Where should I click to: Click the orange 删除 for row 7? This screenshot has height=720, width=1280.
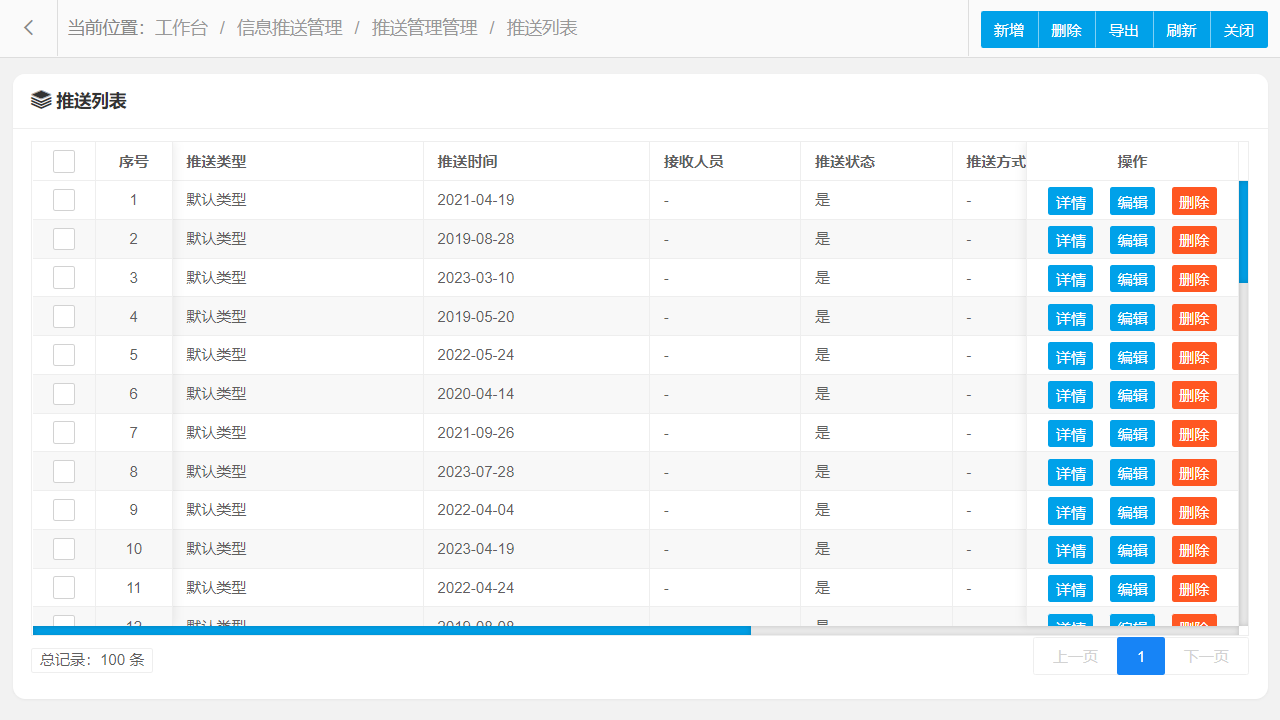tap(1194, 434)
